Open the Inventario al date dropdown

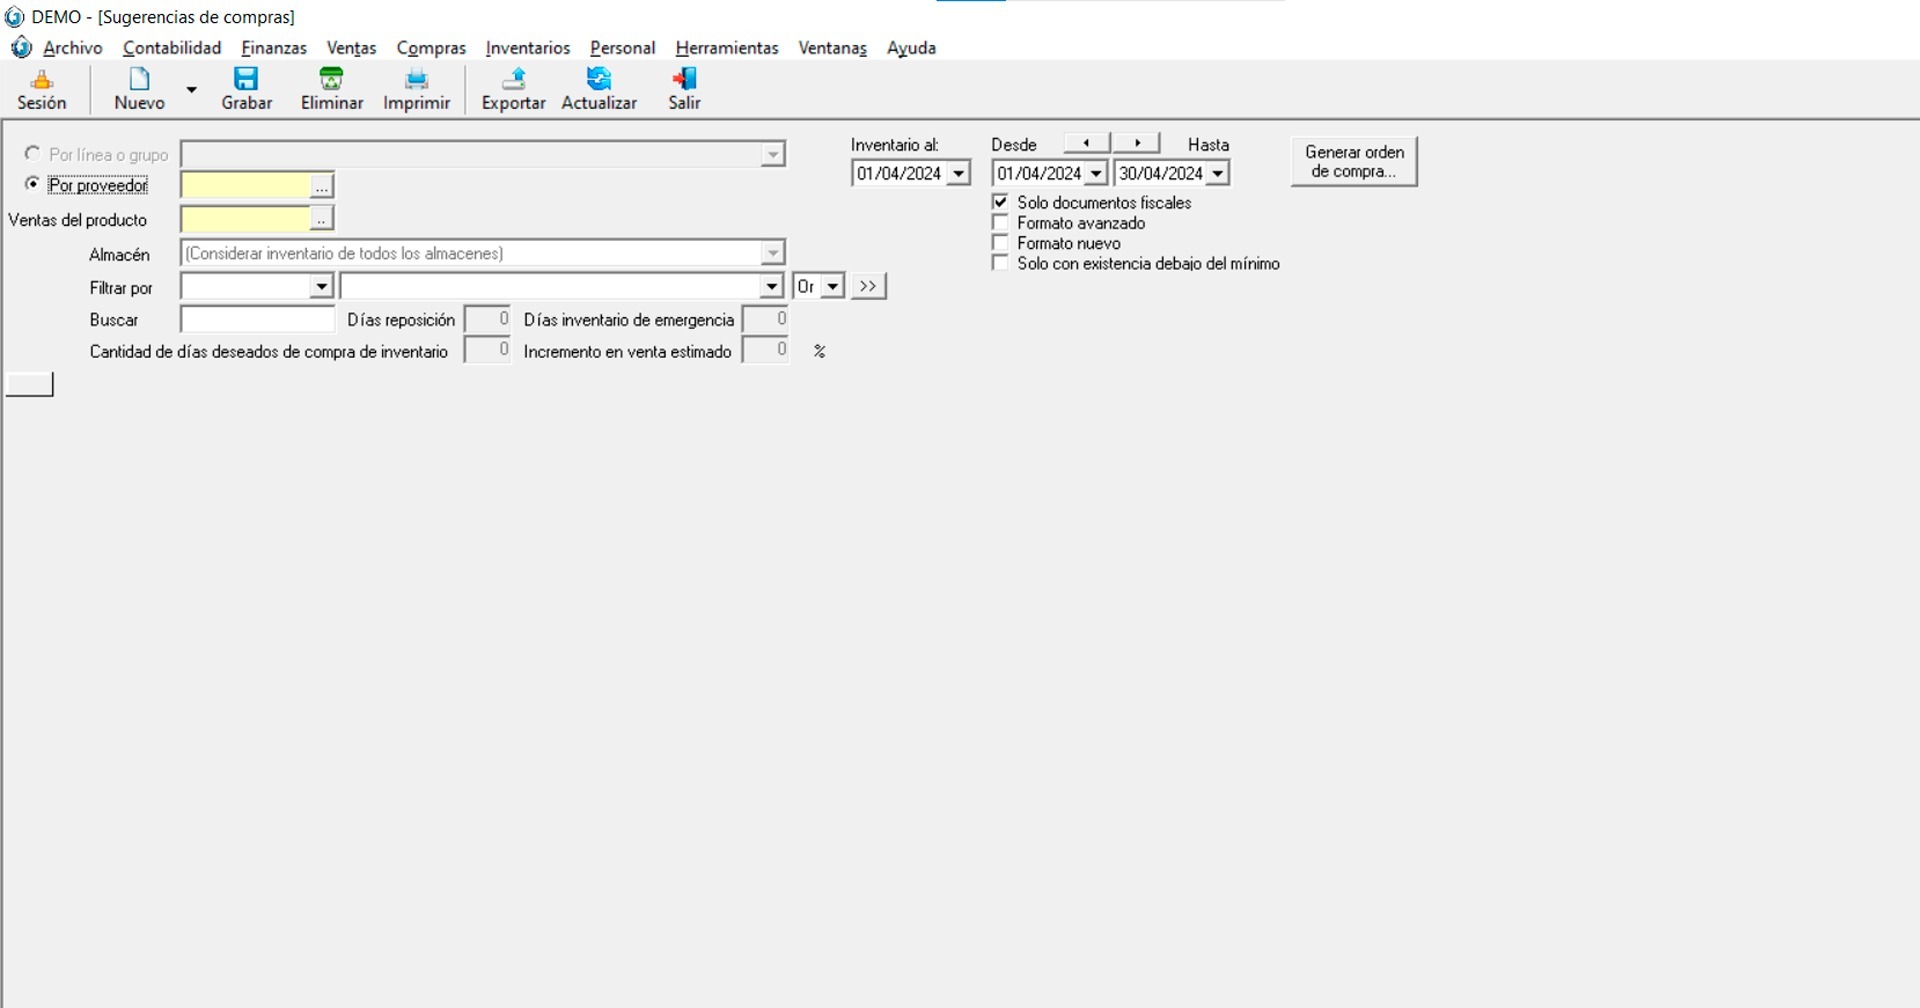958,174
